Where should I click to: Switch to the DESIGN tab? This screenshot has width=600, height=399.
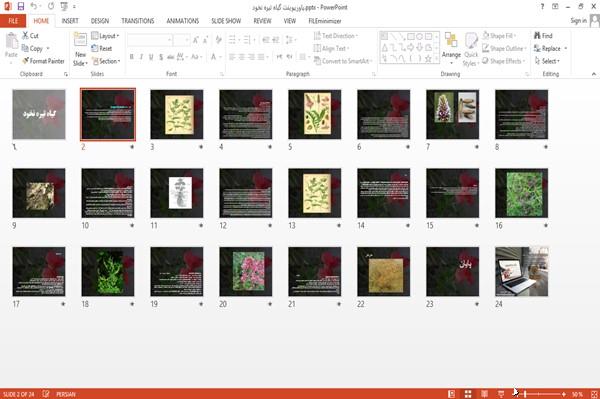100,21
